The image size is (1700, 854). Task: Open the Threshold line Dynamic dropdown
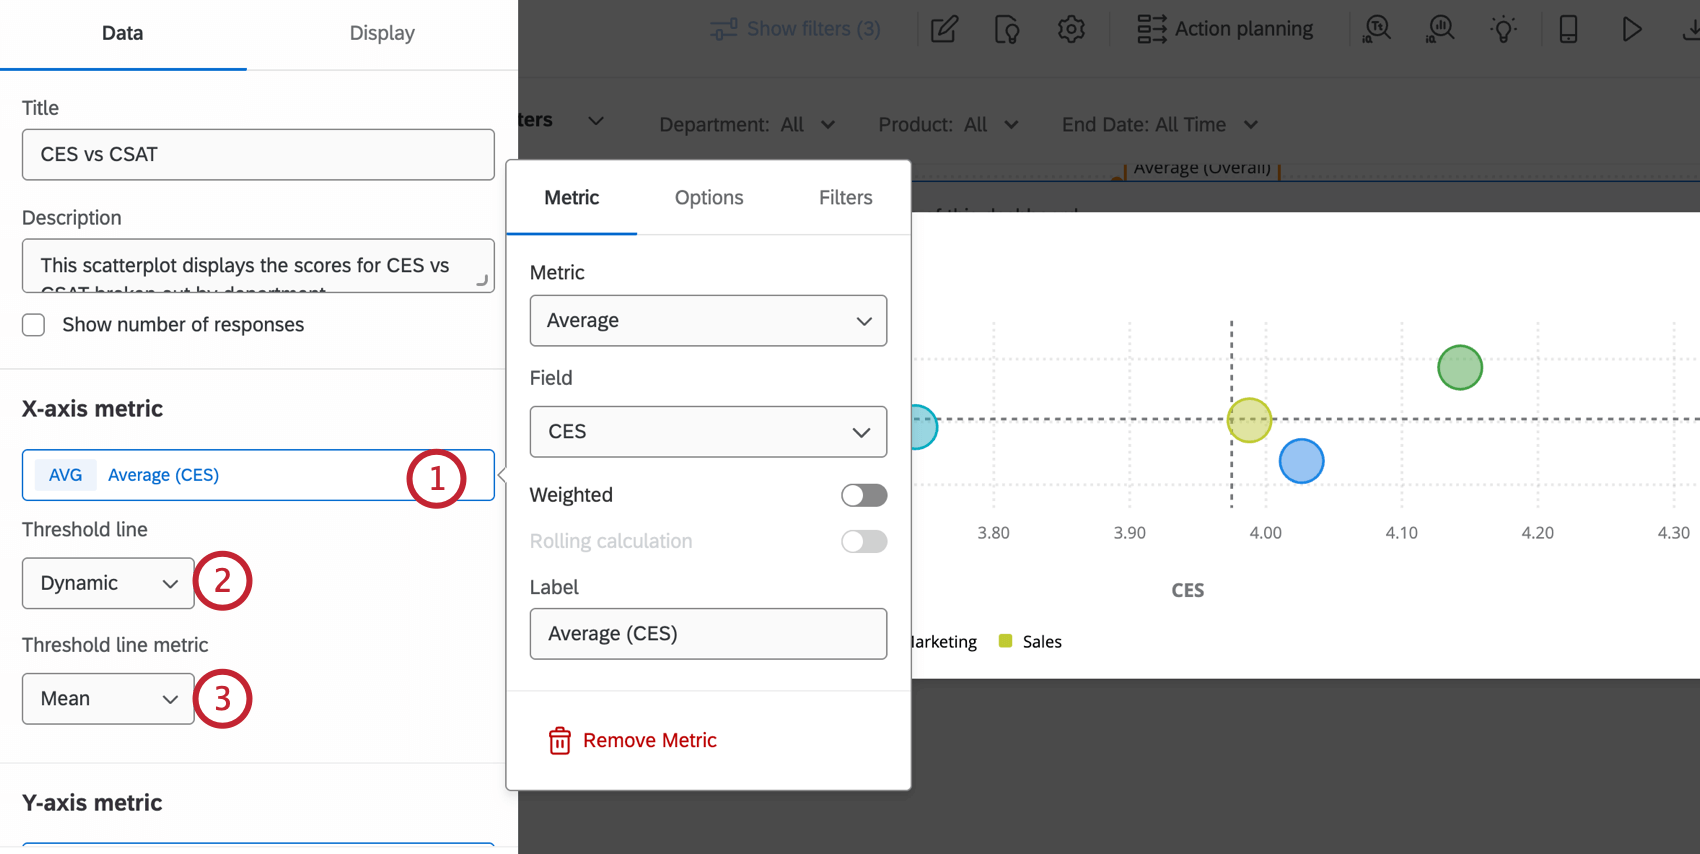tap(108, 583)
